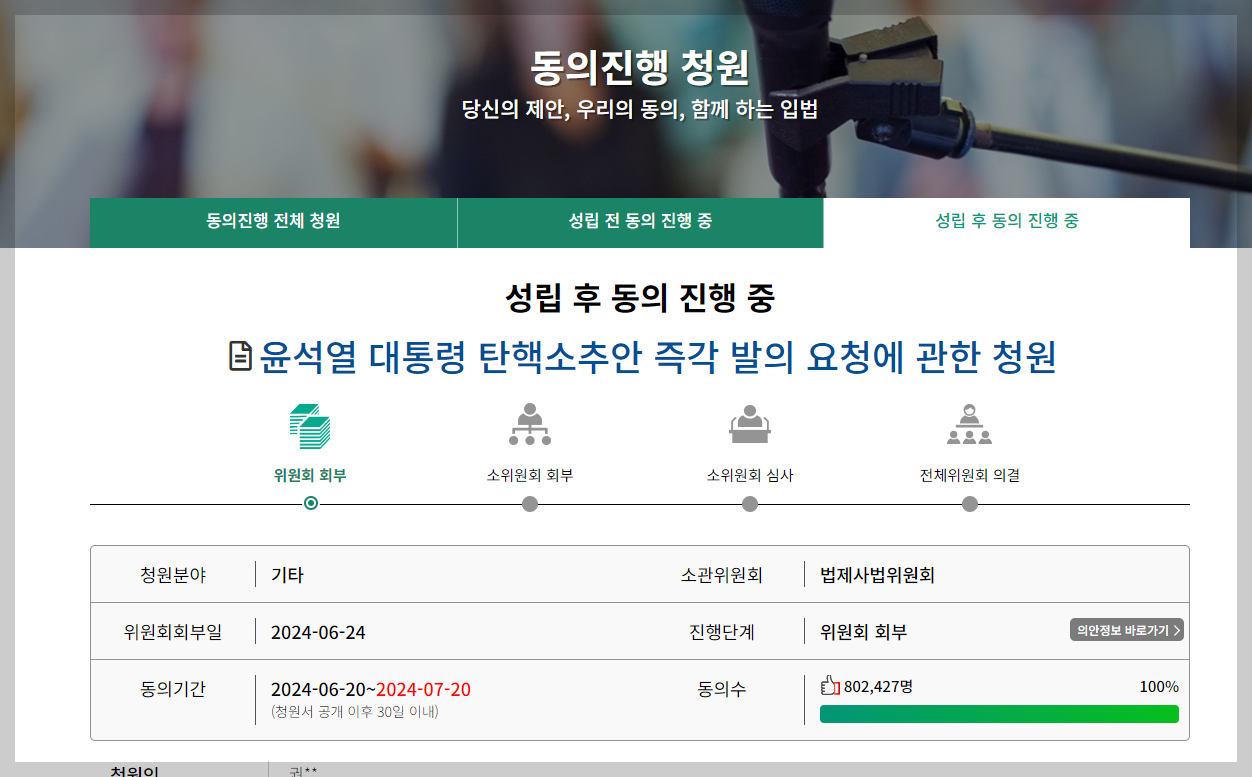This screenshot has height=777, width=1252.
Task: Switch to the 동의진행 전체 청원 tab
Action: (273, 222)
